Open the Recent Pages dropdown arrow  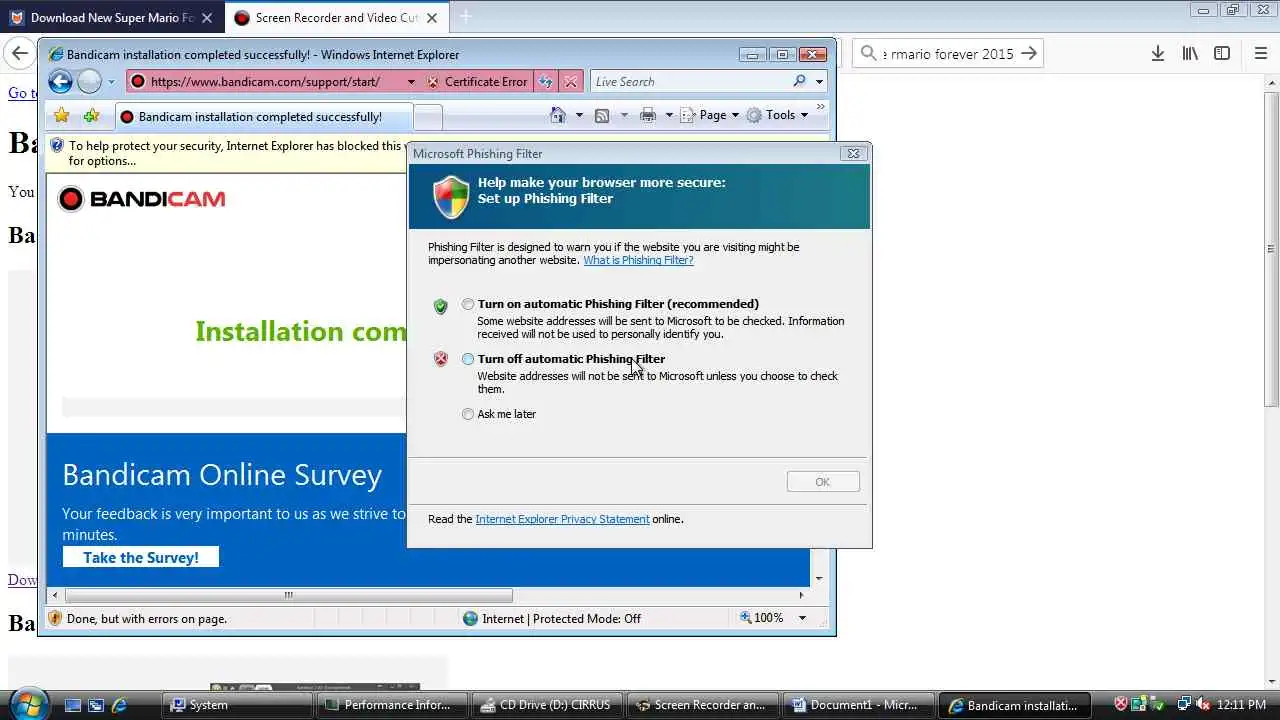coord(111,82)
